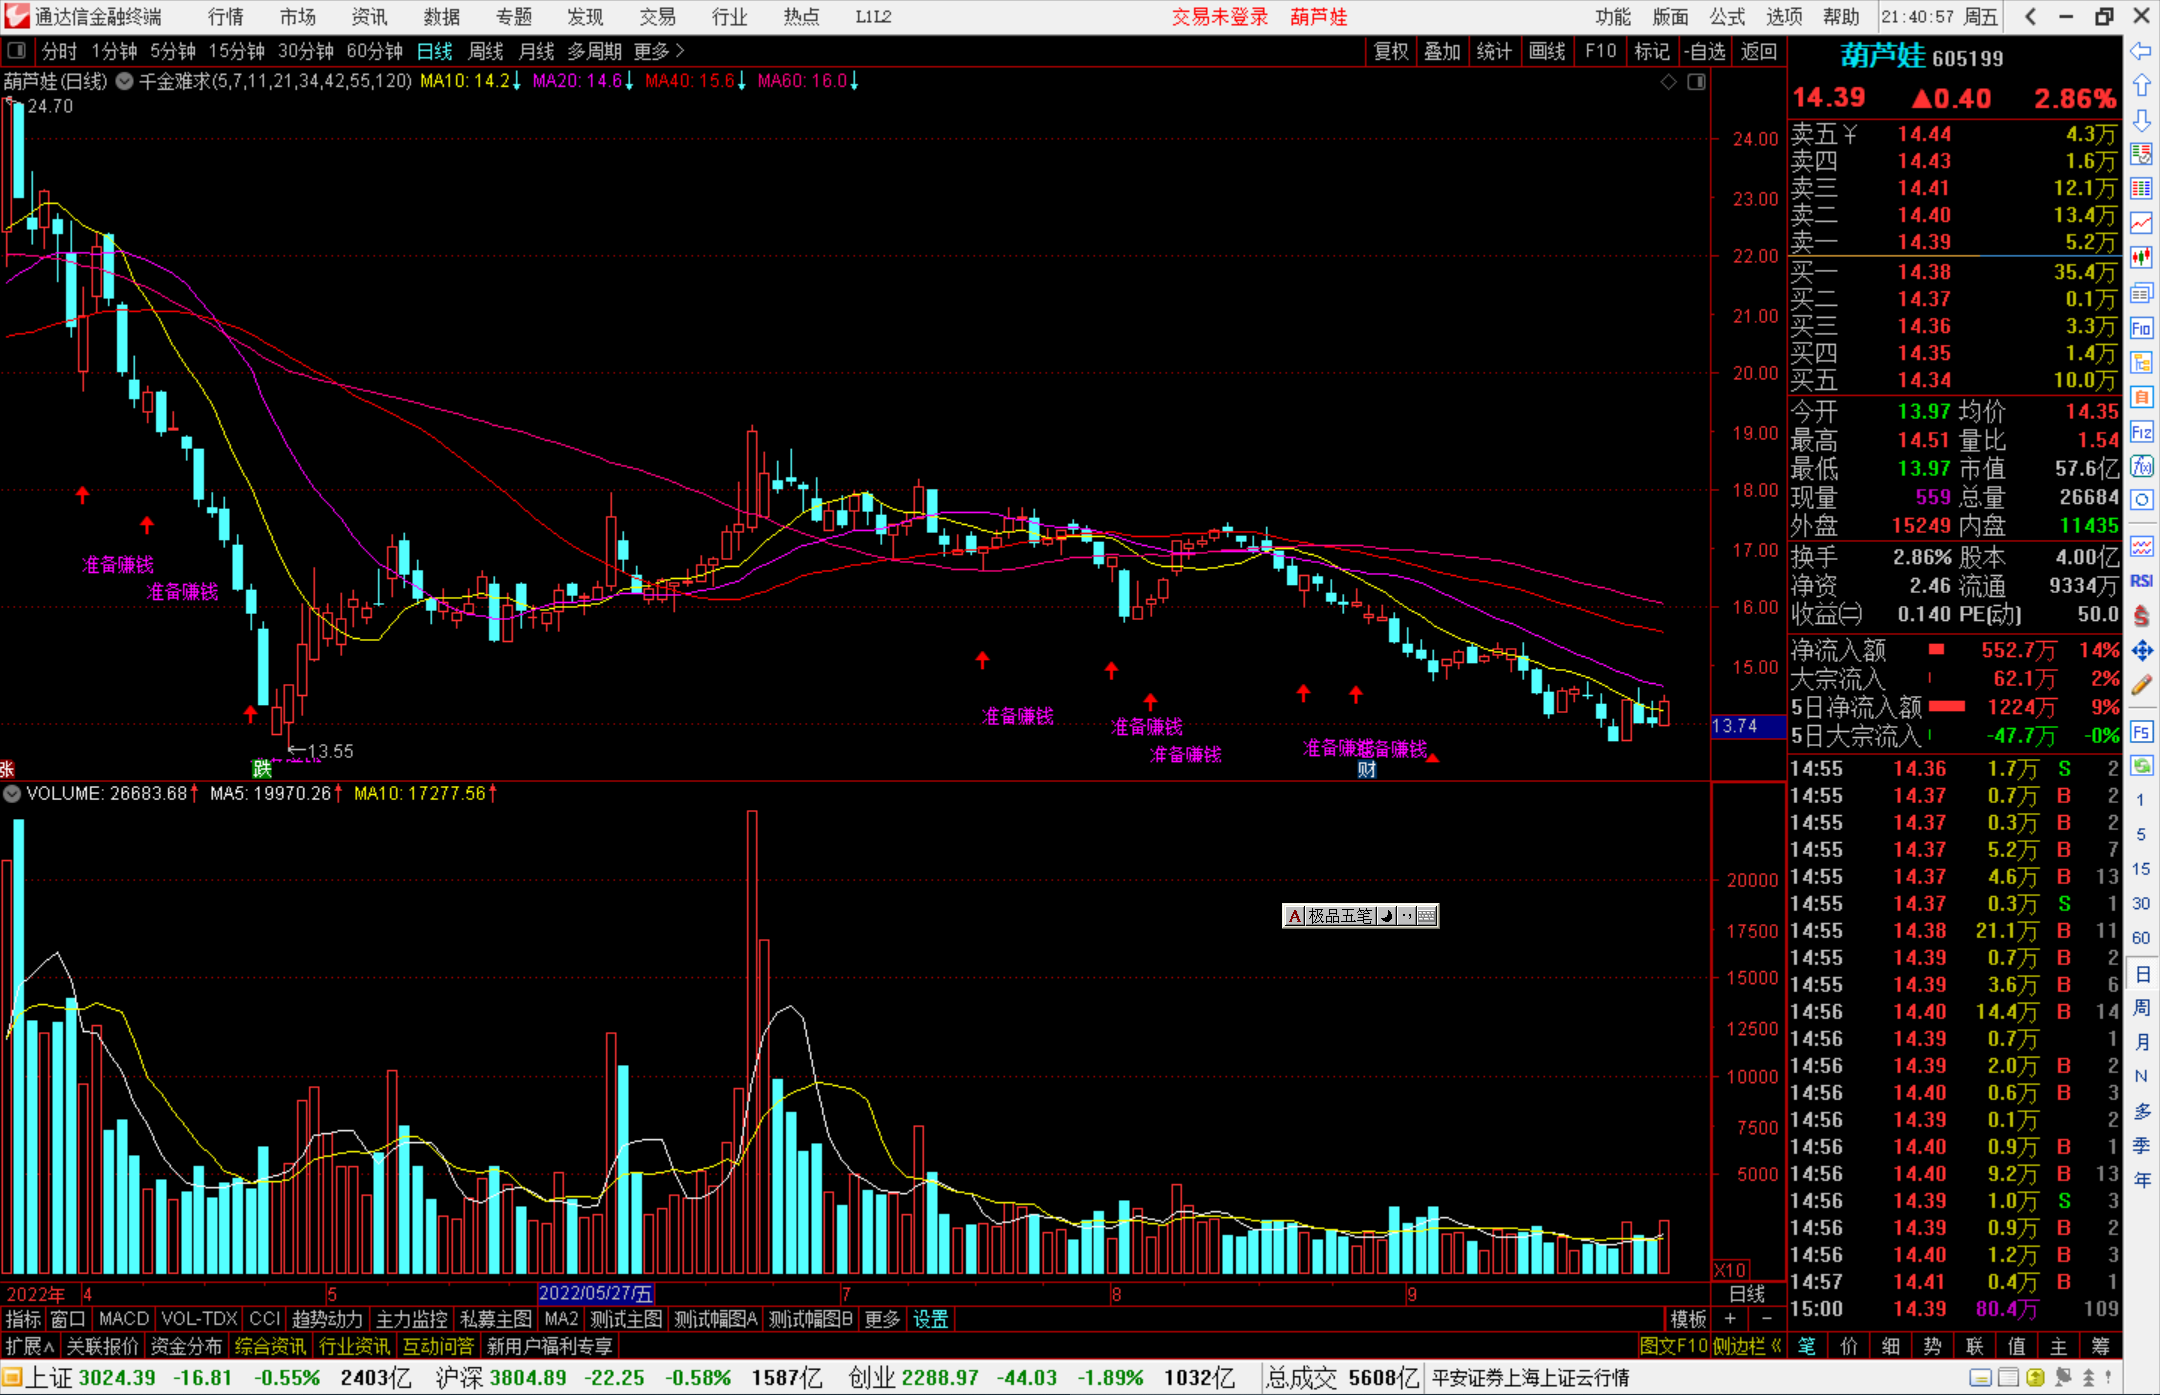Switch chart period to 30分钟
Viewport: 2160px width, 1395px height.
point(306,51)
